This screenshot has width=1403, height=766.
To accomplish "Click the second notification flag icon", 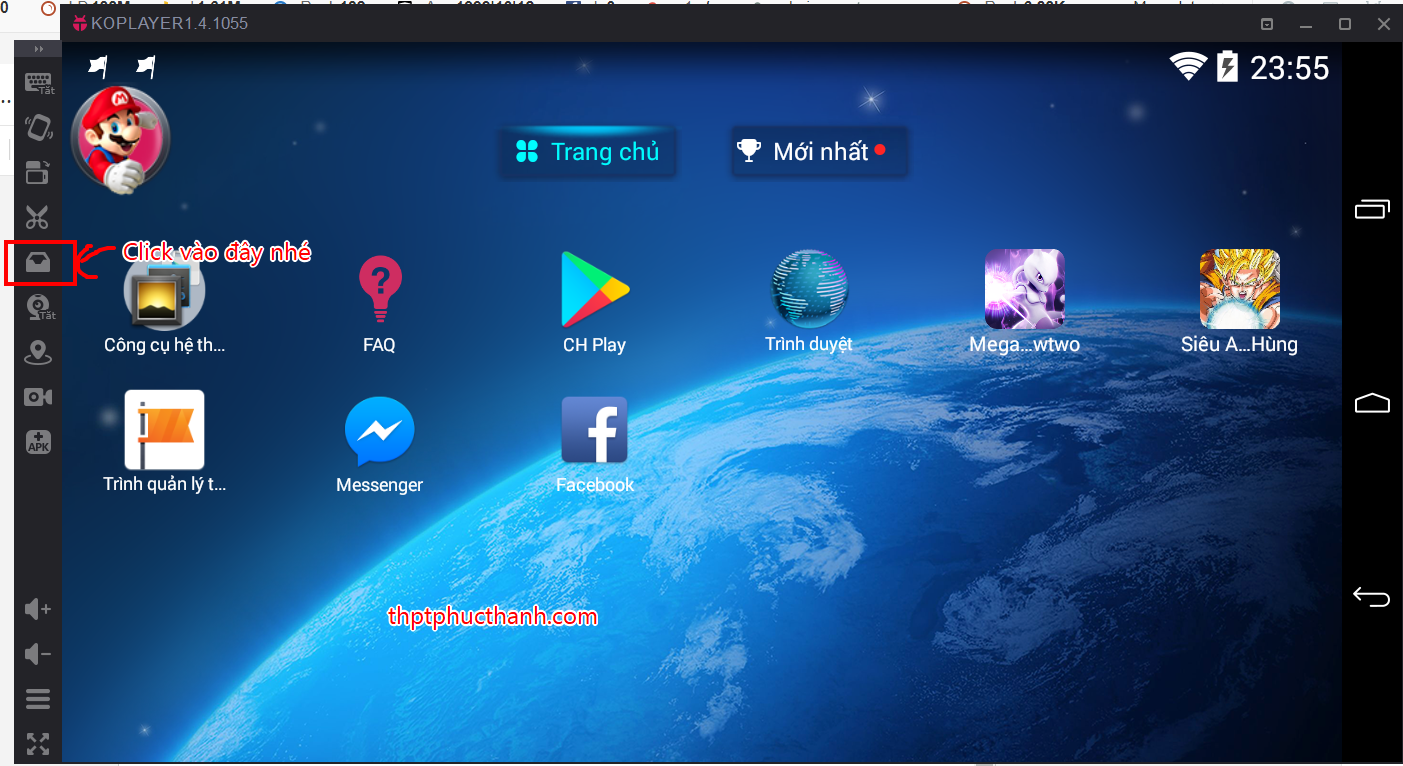I will click(x=146, y=67).
